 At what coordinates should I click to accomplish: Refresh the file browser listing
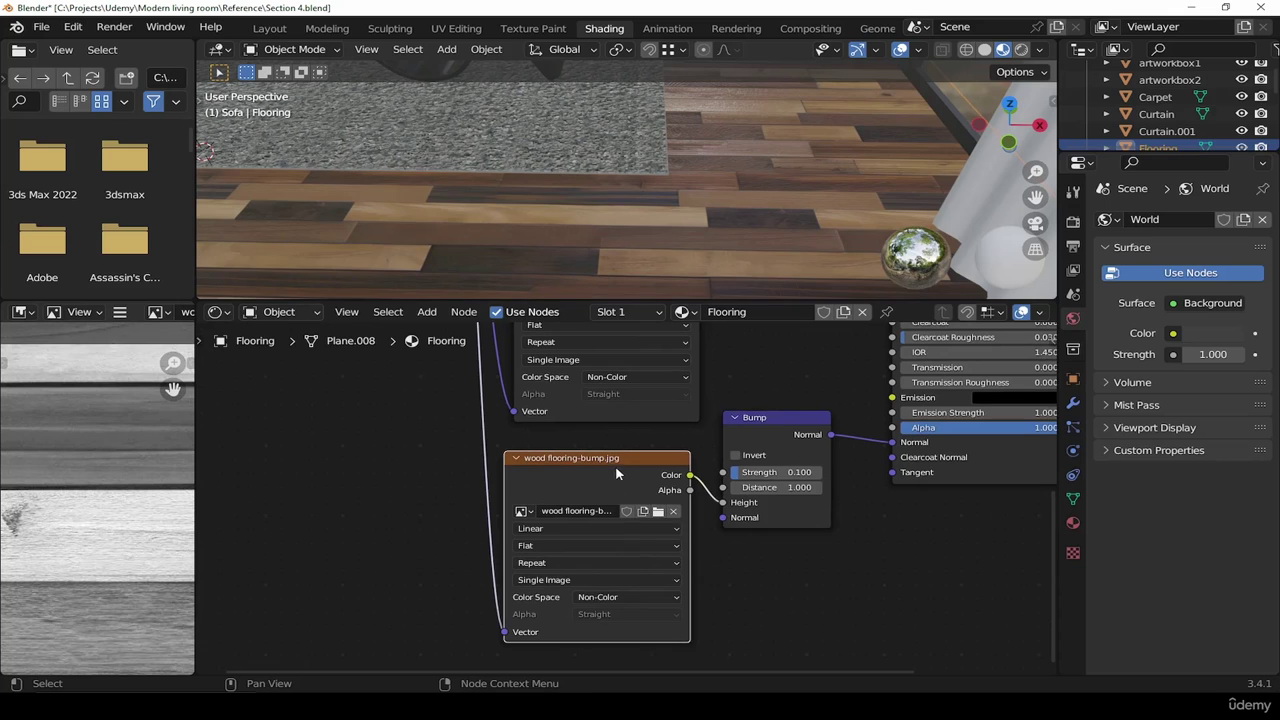(92, 78)
